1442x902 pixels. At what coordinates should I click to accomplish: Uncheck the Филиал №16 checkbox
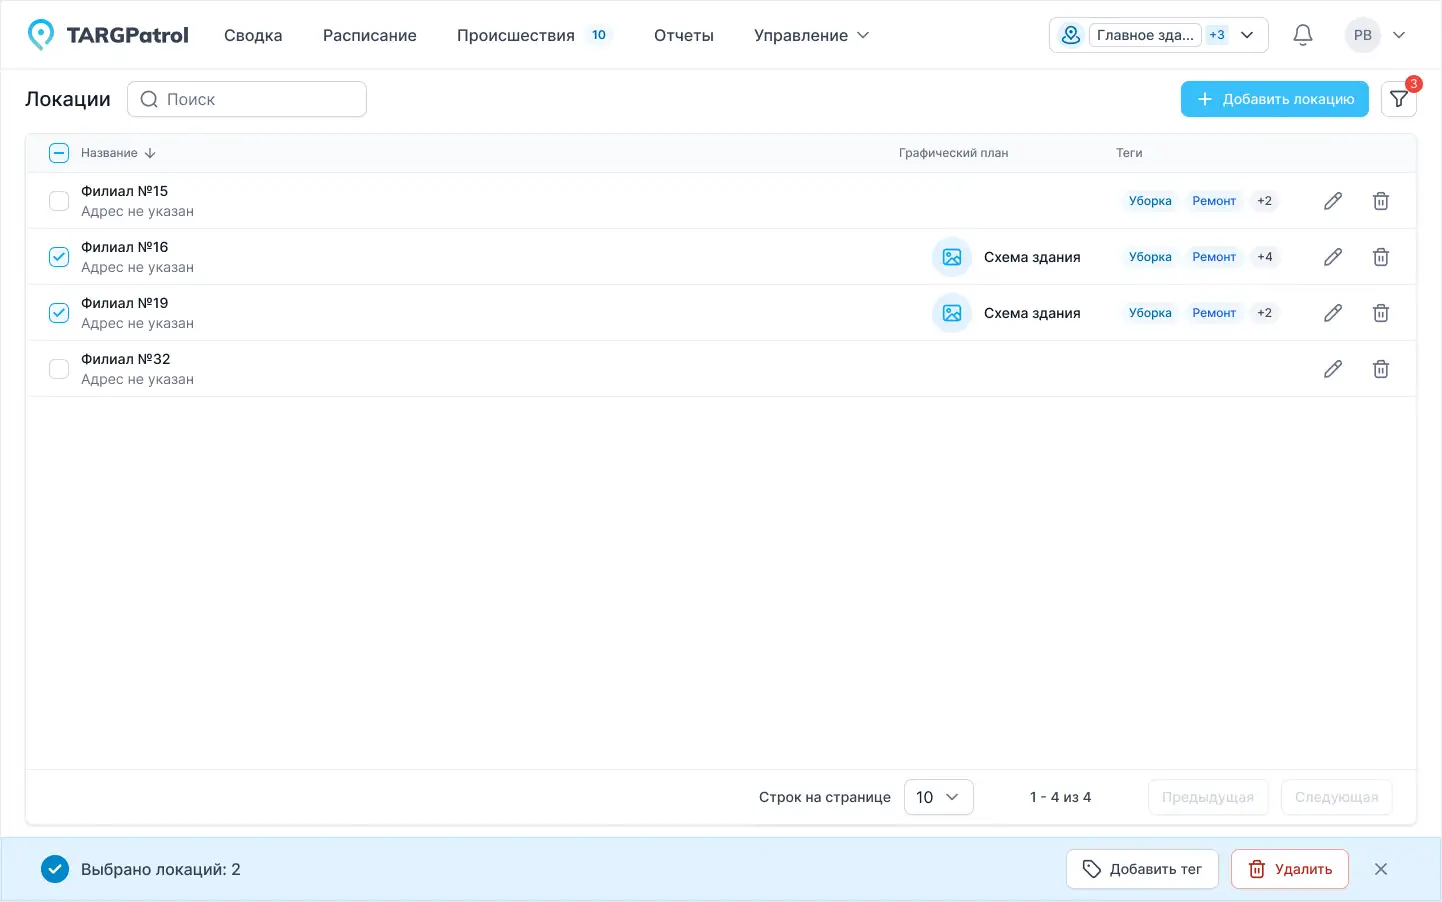click(x=59, y=257)
